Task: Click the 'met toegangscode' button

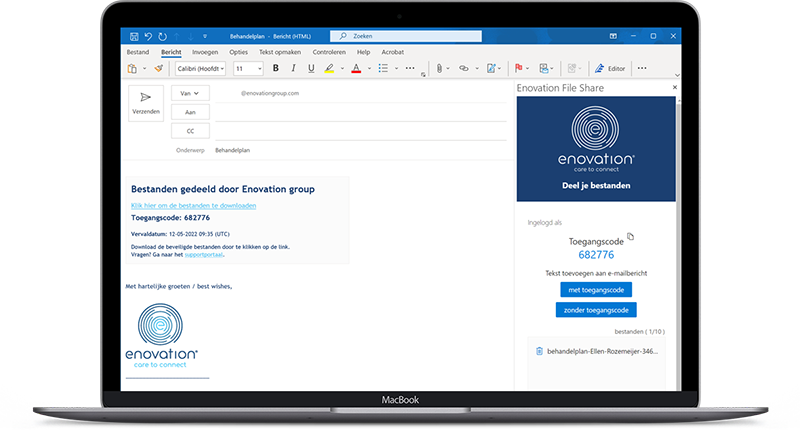Action: 595,289
